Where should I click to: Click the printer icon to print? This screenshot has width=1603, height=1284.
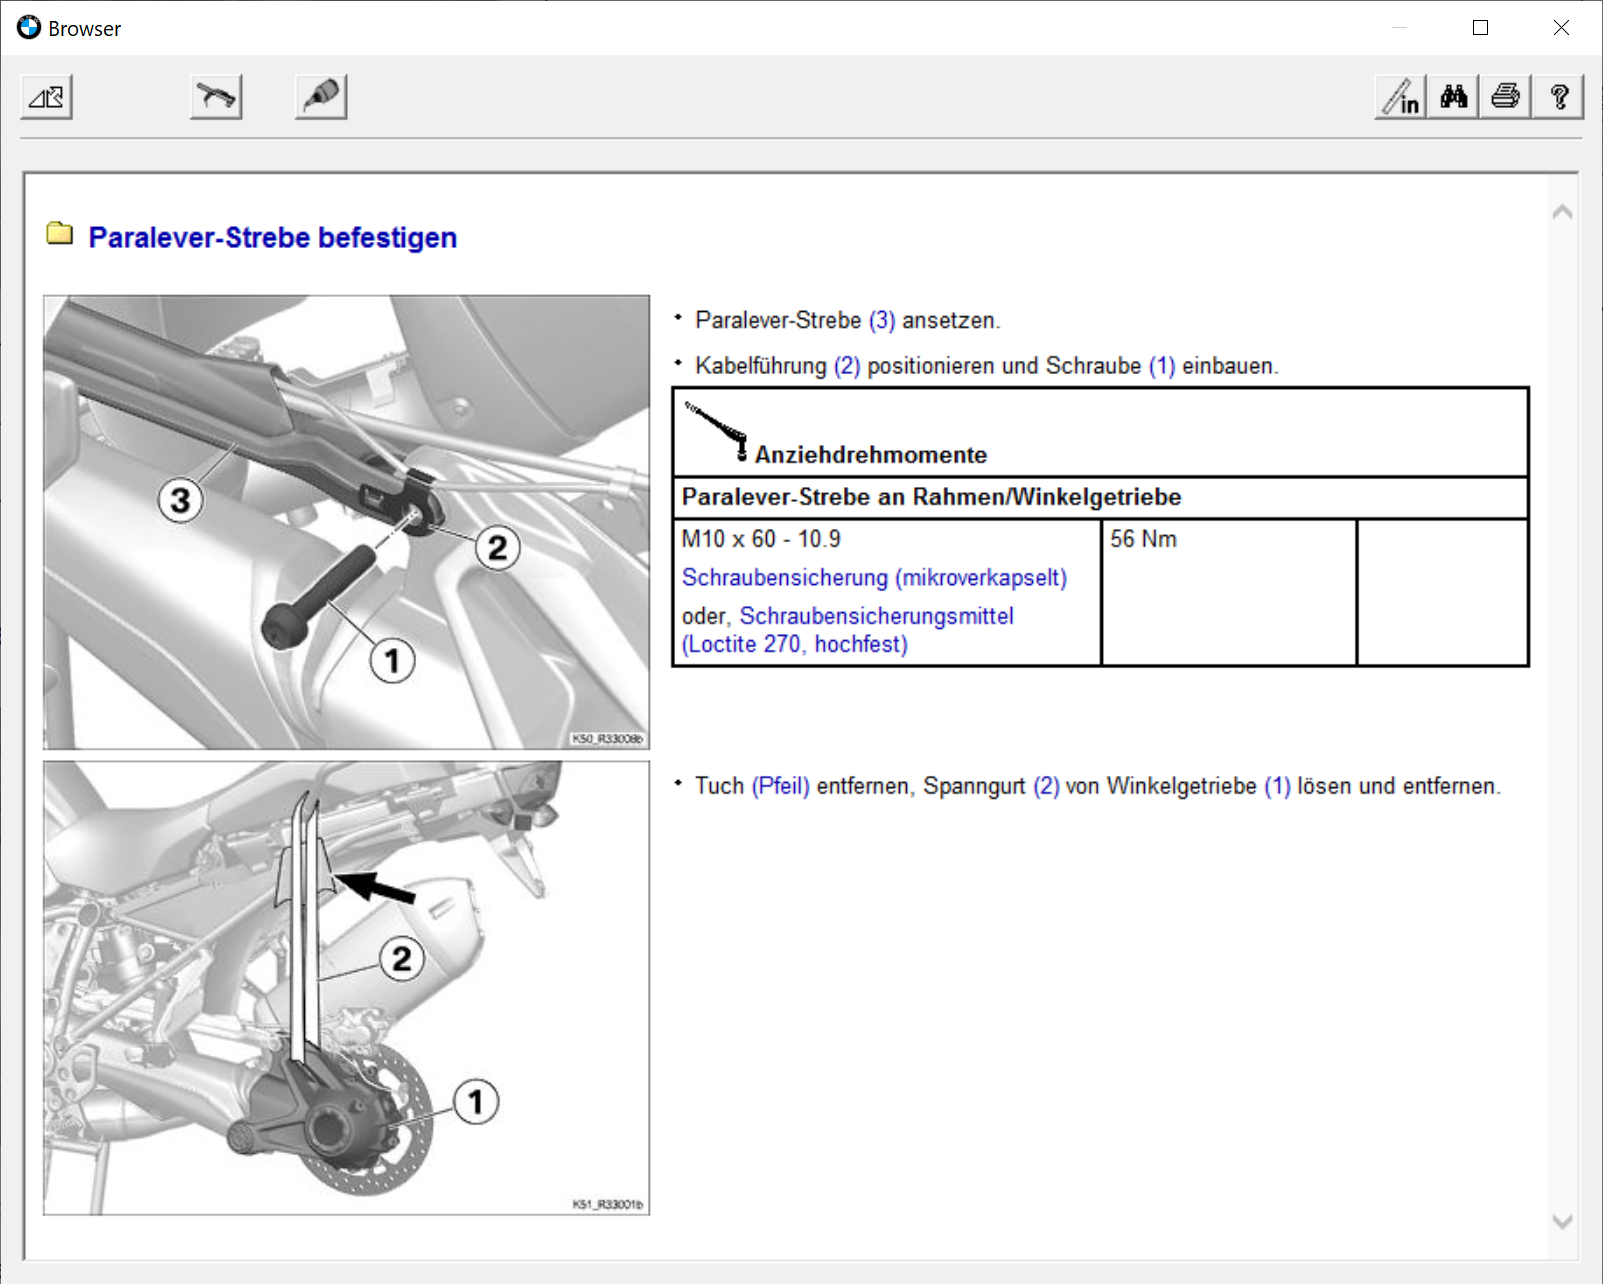pyautogui.click(x=1505, y=97)
